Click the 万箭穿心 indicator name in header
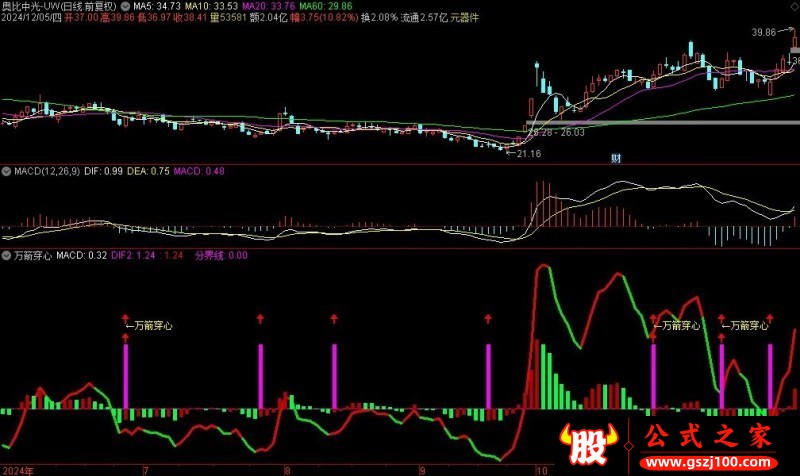The width and height of the screenshot is (800, 476). [x=33, y=256]
